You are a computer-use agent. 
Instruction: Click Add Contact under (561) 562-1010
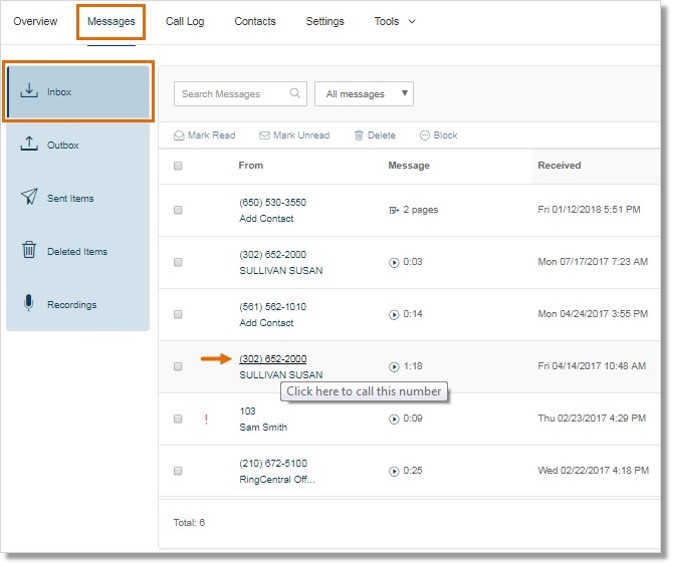tap(267, 323)
